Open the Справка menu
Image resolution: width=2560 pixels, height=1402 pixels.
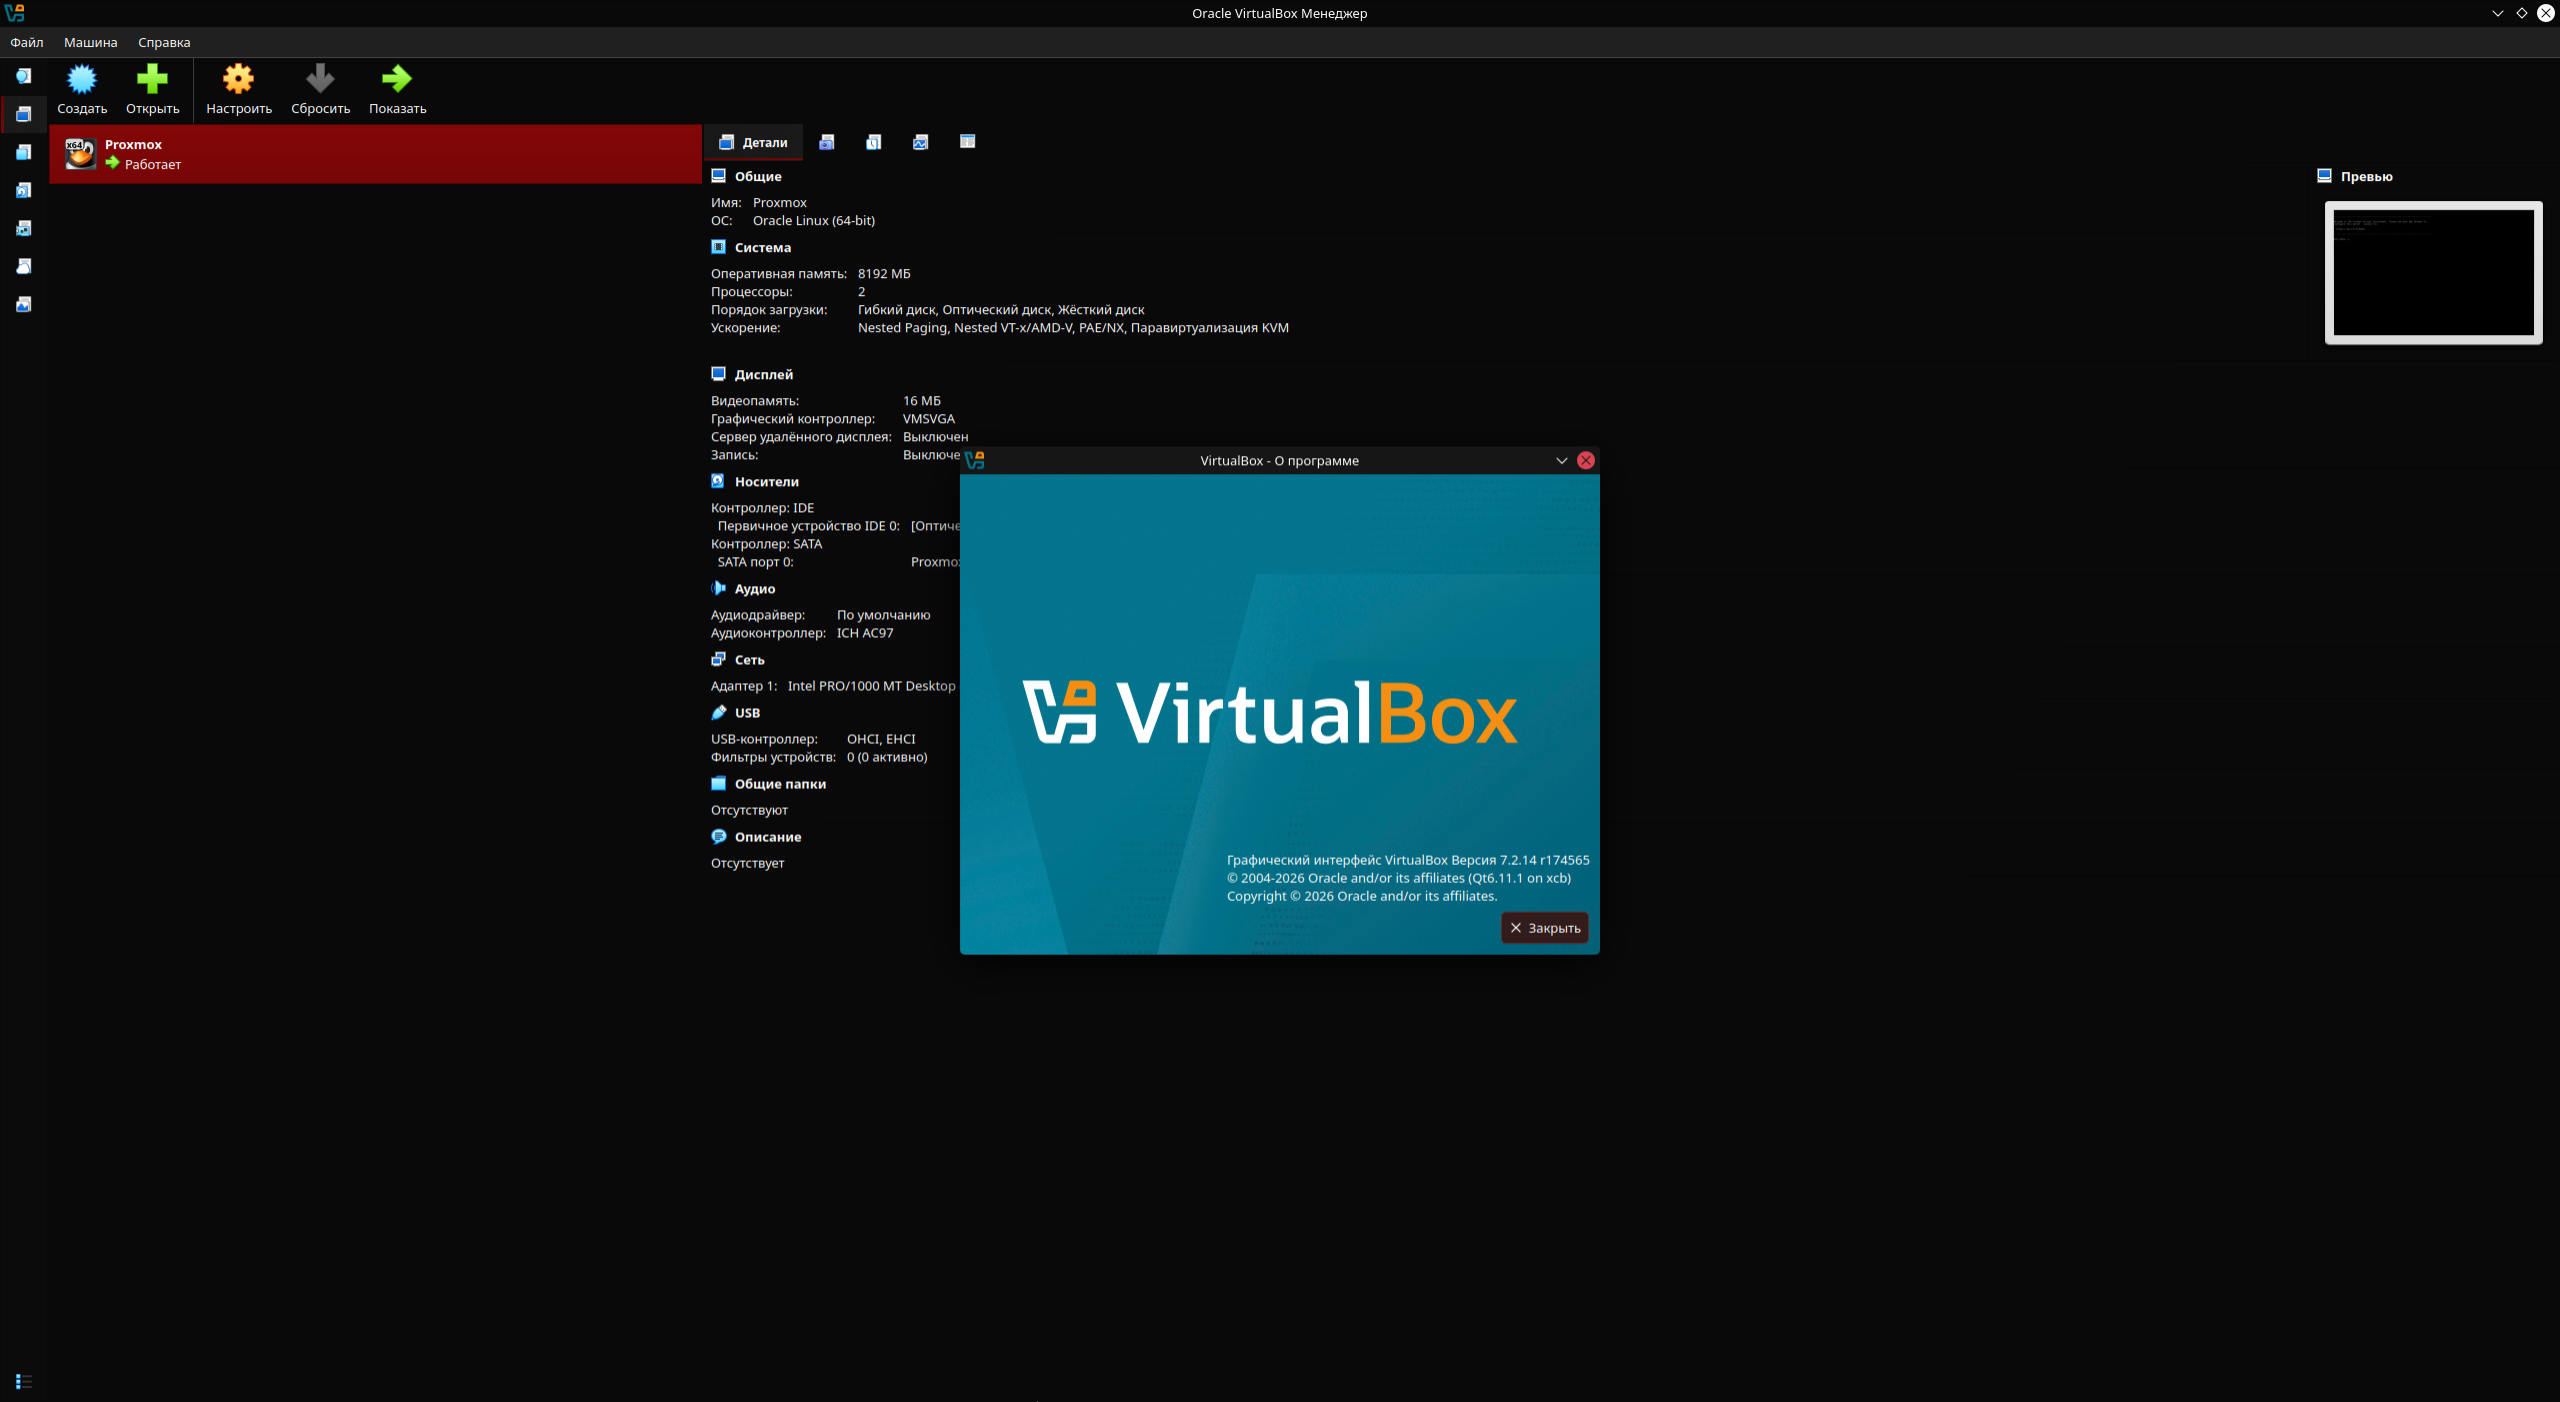[x=164, y=42]
